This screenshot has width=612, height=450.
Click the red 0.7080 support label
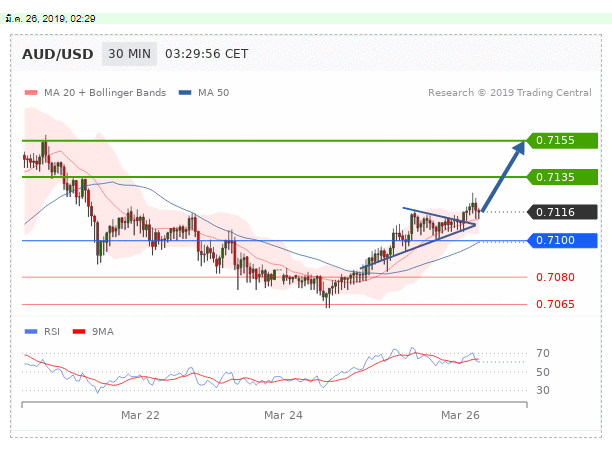(x=555, y=277)
